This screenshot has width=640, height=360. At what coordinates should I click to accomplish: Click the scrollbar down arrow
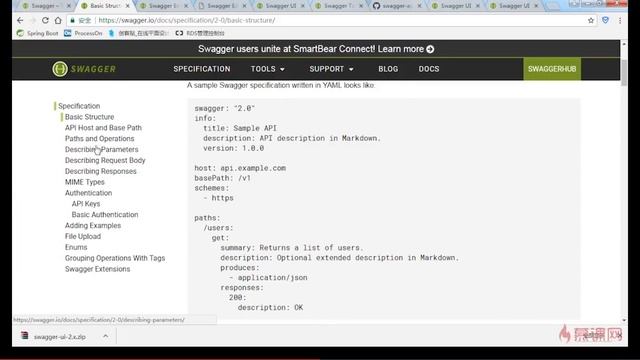point(623,320)
